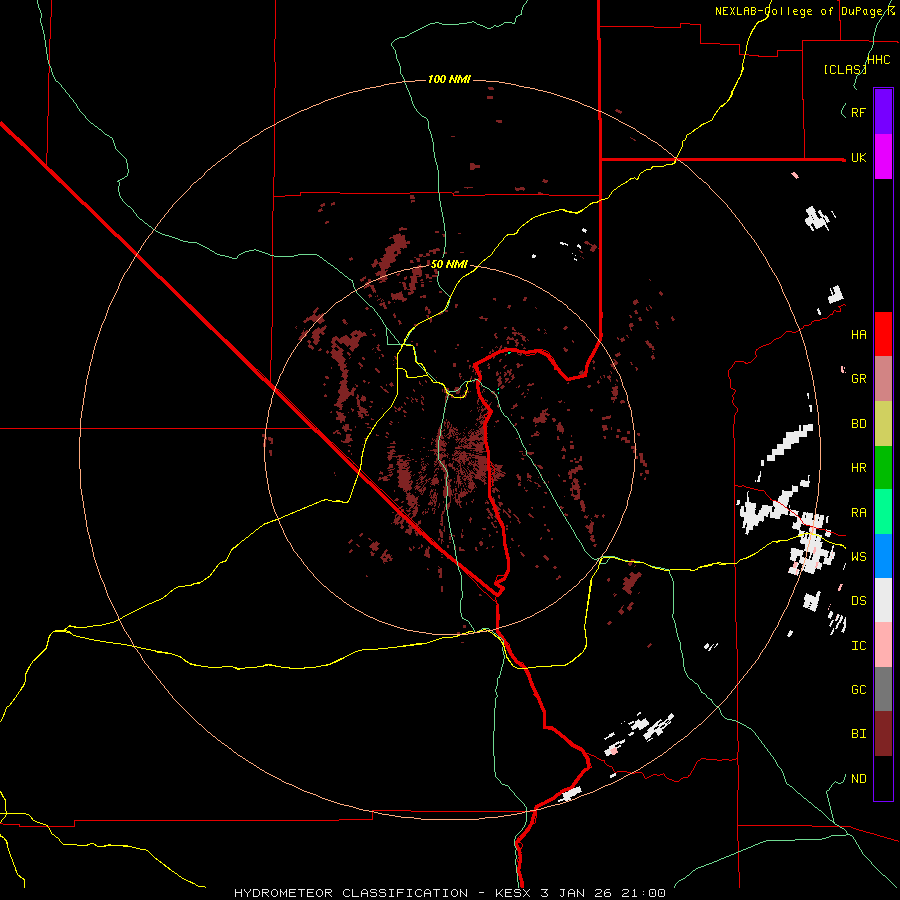
Task: Select the HA legend label
Action: tap(858, 335)
